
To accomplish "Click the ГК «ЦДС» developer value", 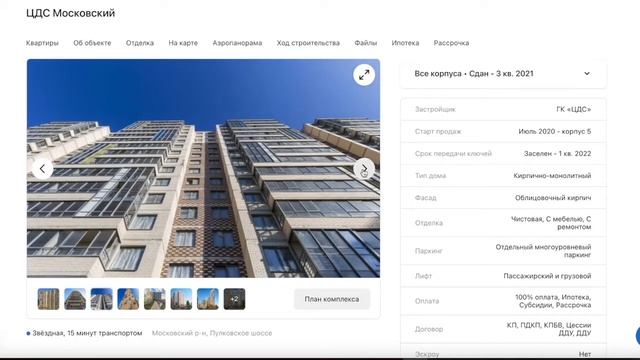I will click(573, 109).
